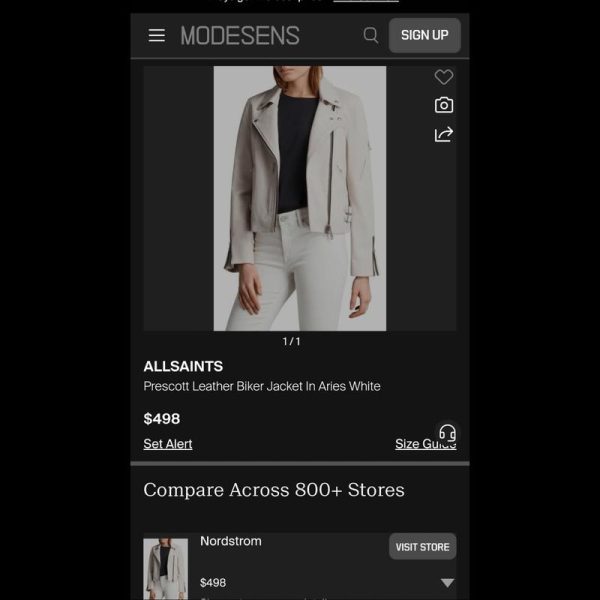This screenshot has height=600, width=600.
Task: Click the VISIT STORE button for Nordstrom
Action: 422,546
